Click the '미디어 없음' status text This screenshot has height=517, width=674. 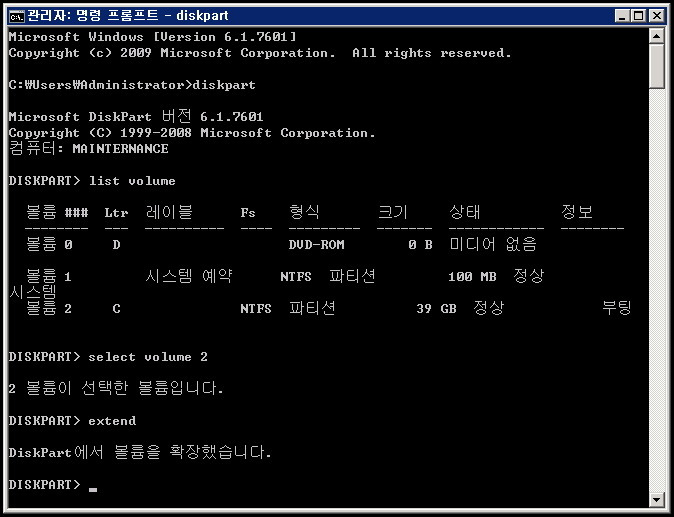click(x=493, y=244)
